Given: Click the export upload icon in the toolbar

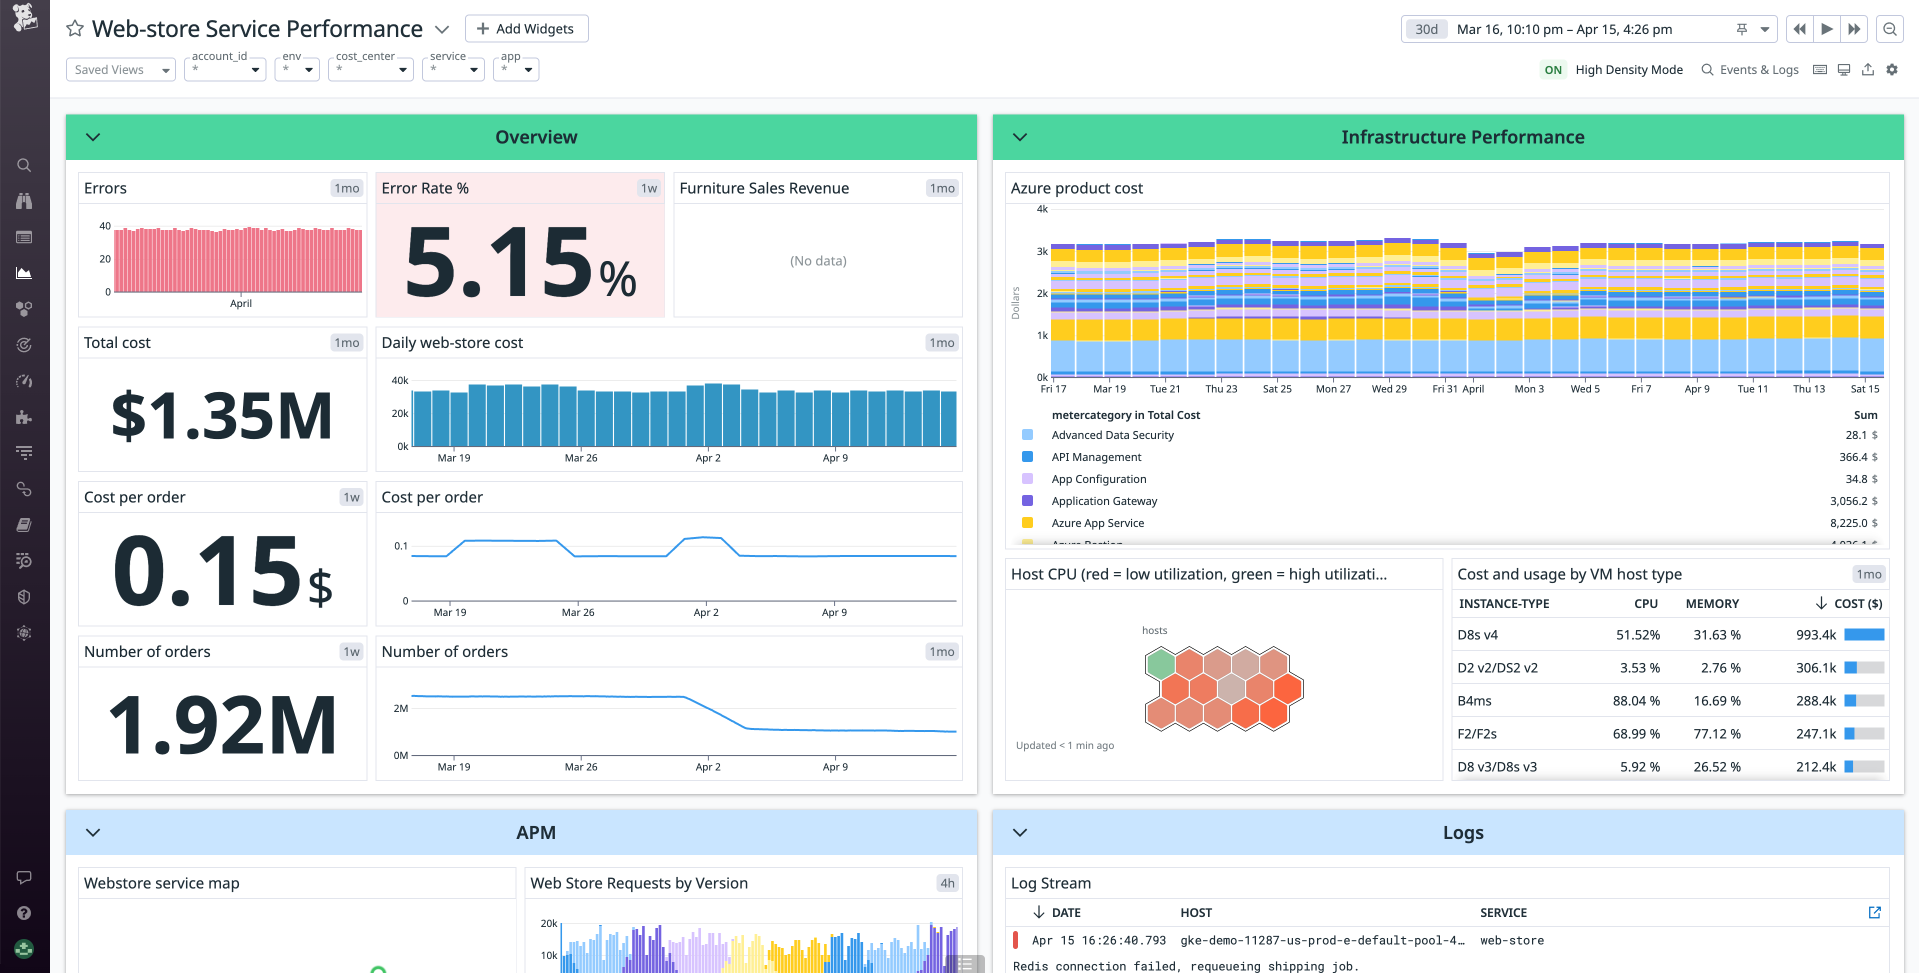Looking at the screenshot, I should coord(1868,69).
